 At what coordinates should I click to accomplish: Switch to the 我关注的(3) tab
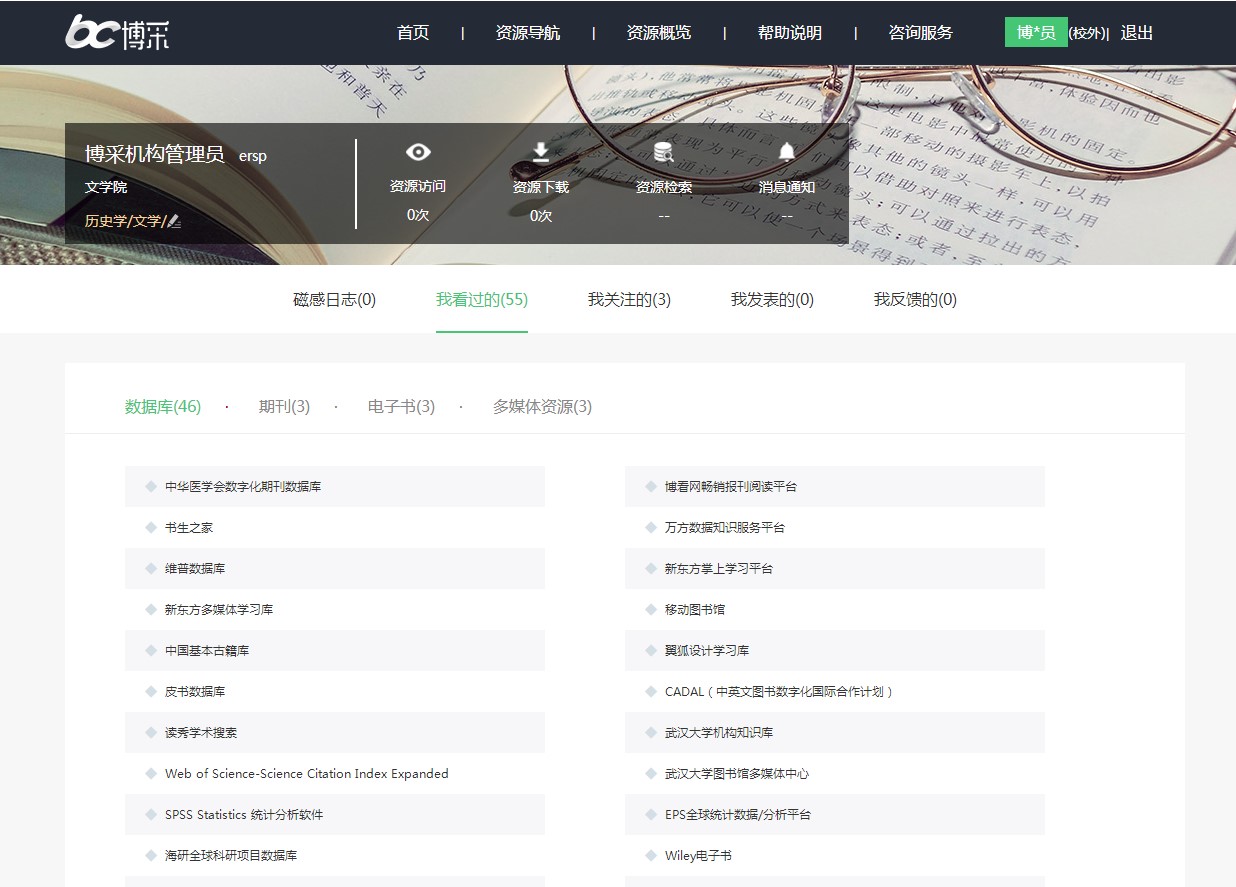pos(629,300)
